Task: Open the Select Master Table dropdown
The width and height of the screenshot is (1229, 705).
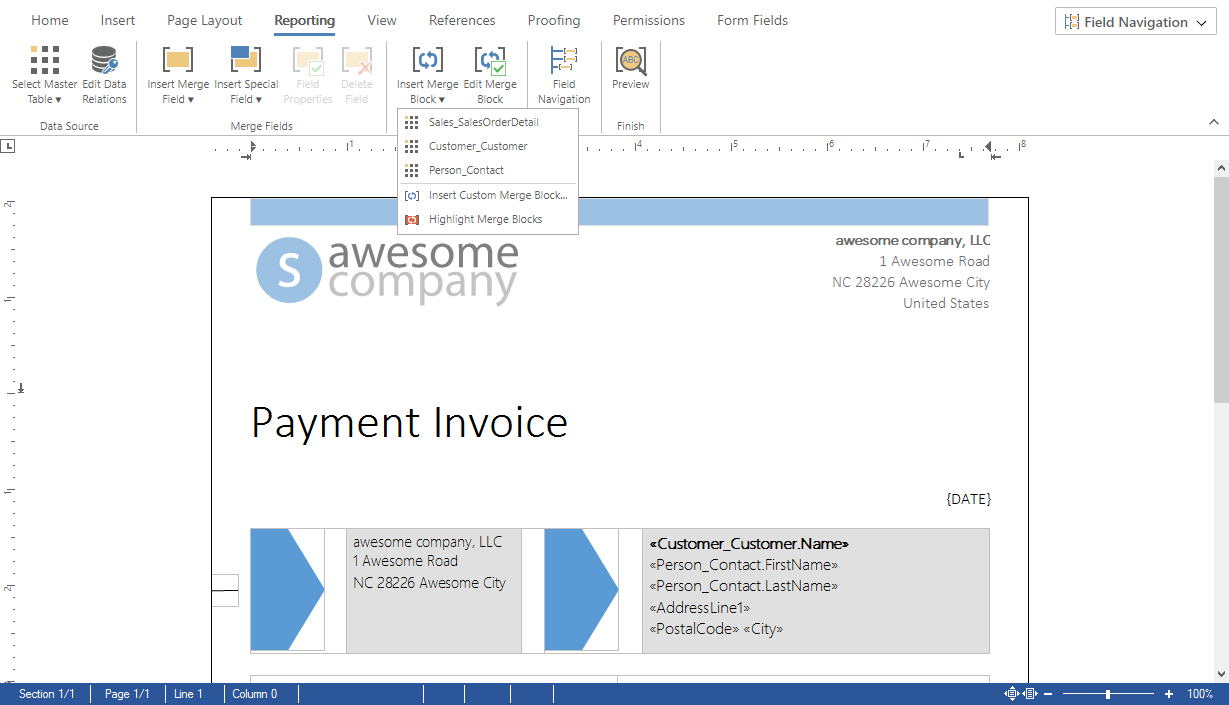Action: [44, 76]
